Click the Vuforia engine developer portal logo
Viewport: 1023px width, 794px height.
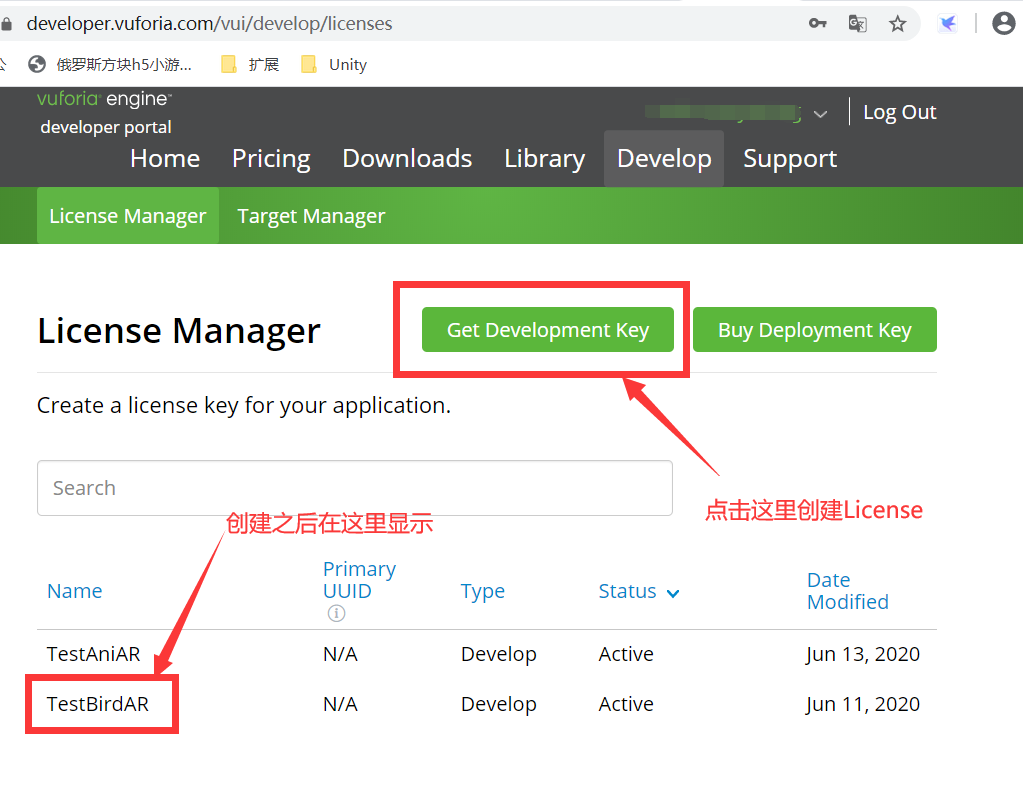[x=105, y=112]
